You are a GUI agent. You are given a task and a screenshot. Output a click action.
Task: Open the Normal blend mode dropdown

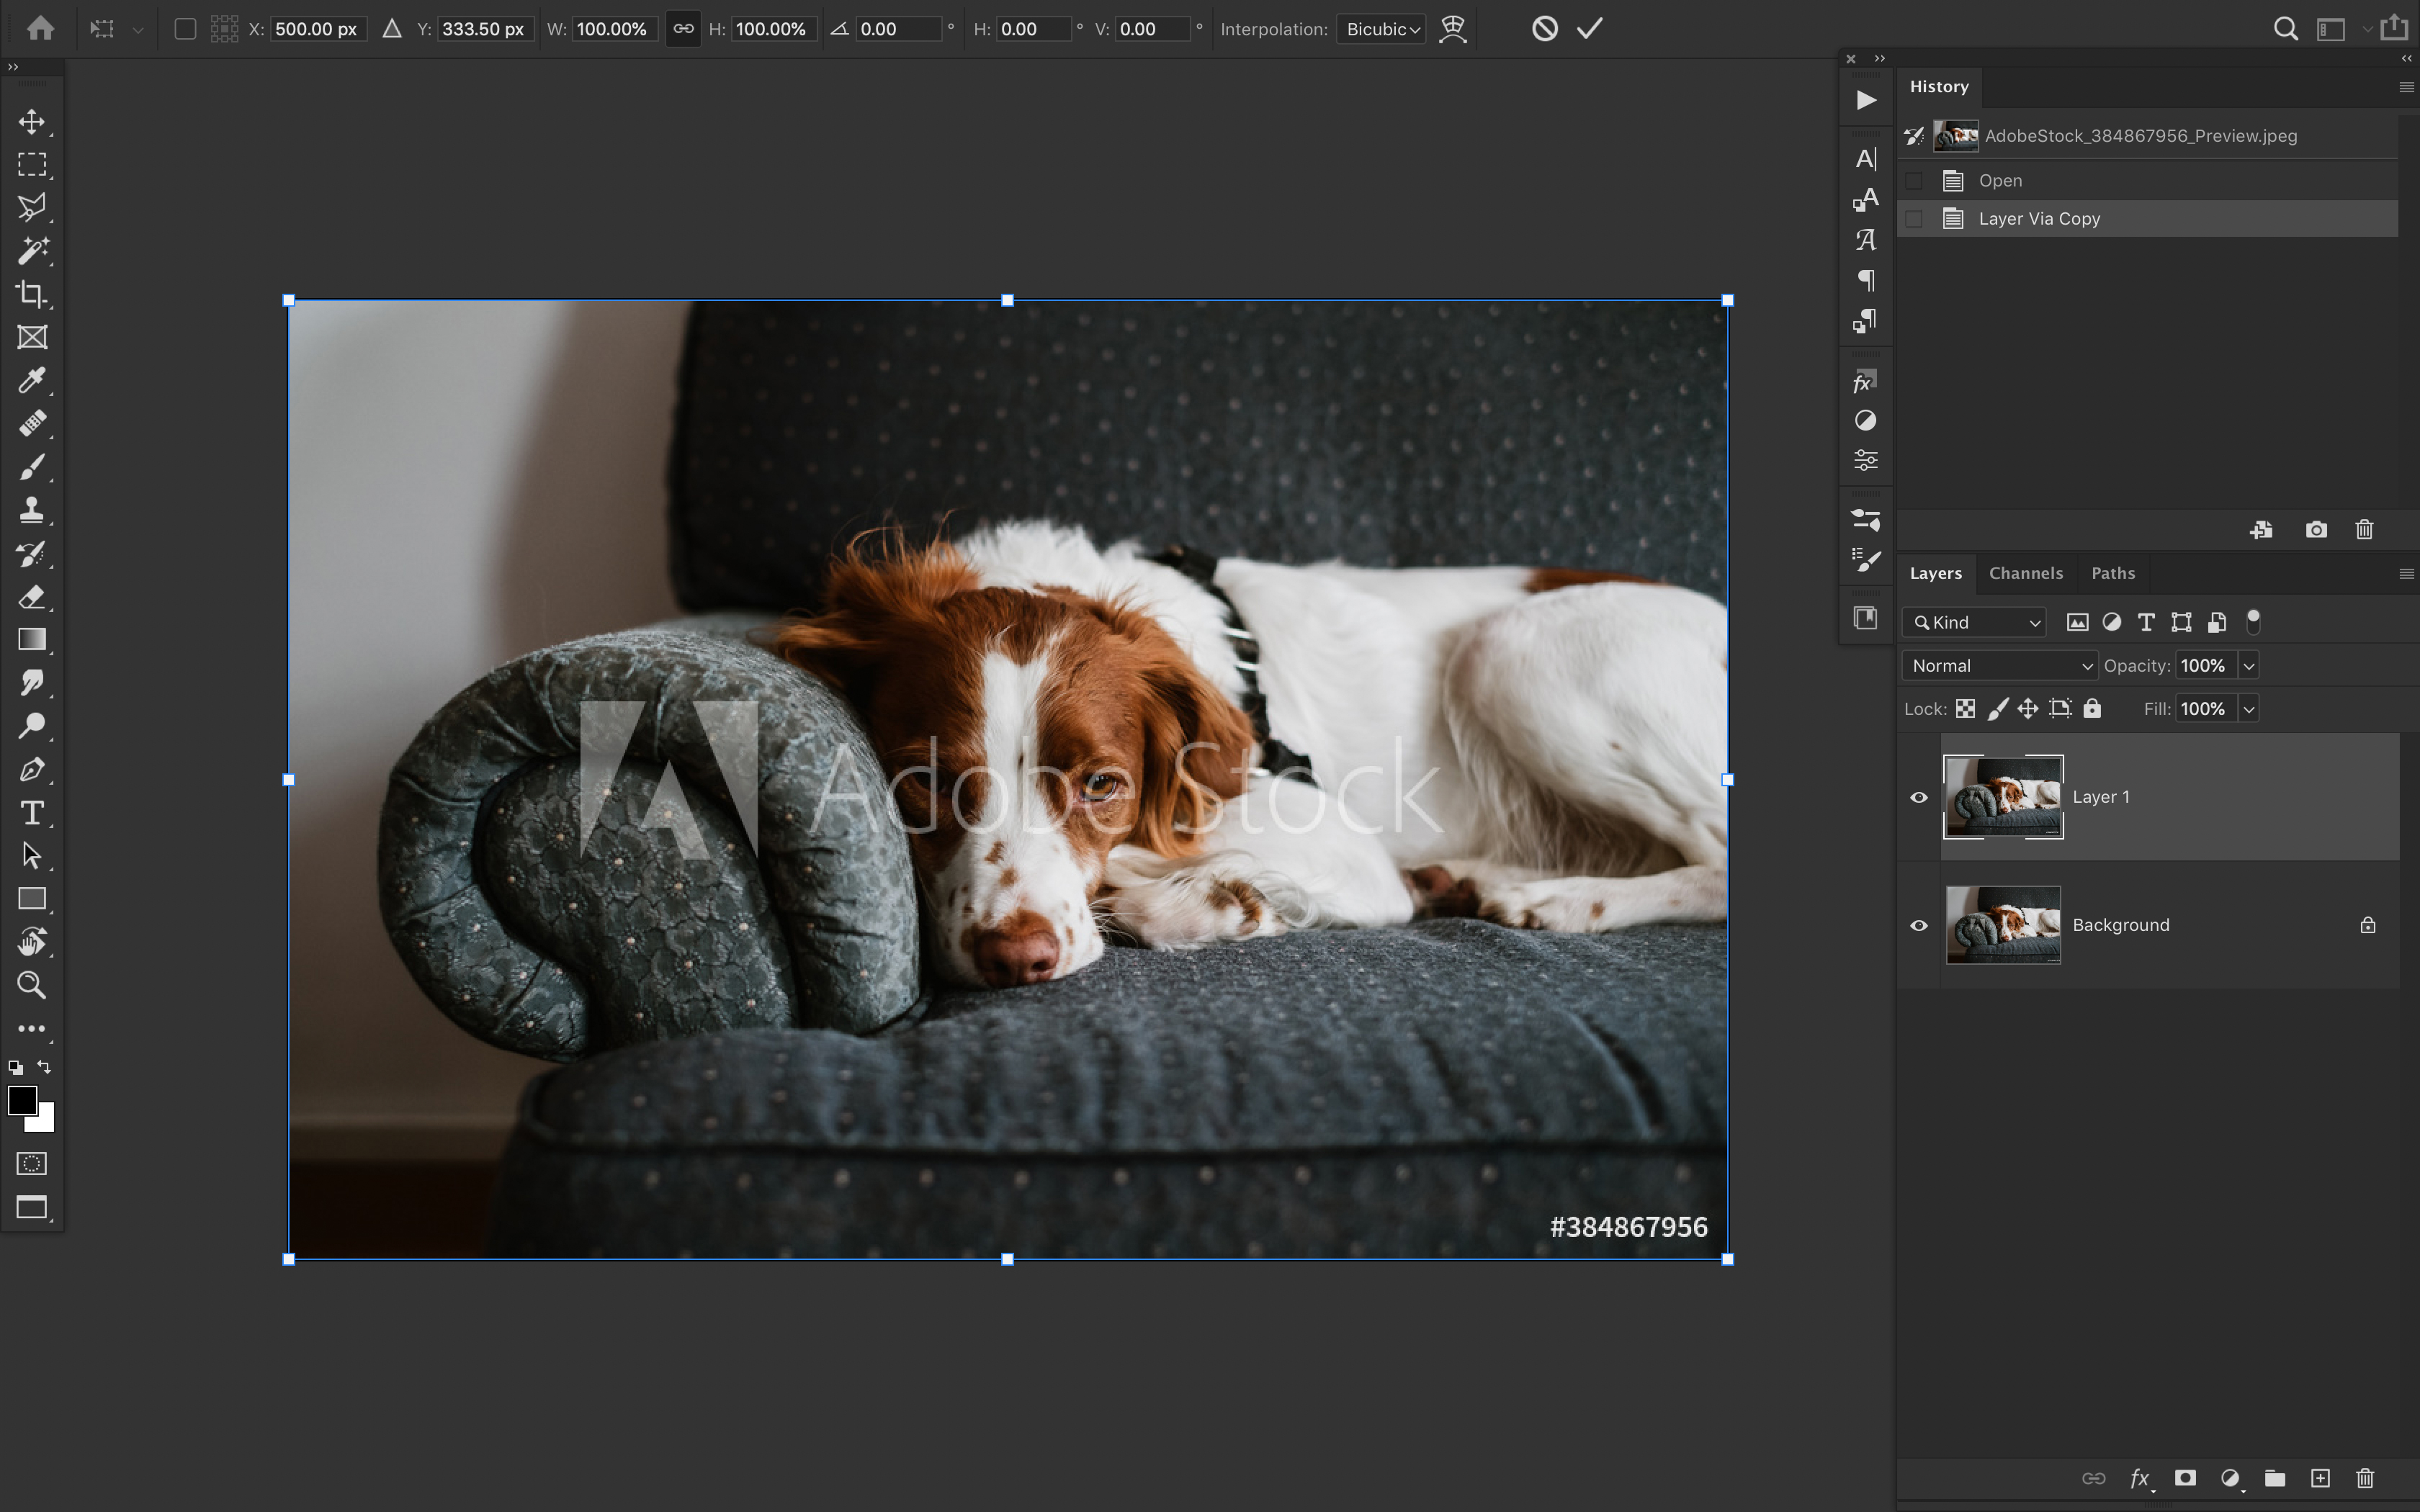tap(1997, 665)
